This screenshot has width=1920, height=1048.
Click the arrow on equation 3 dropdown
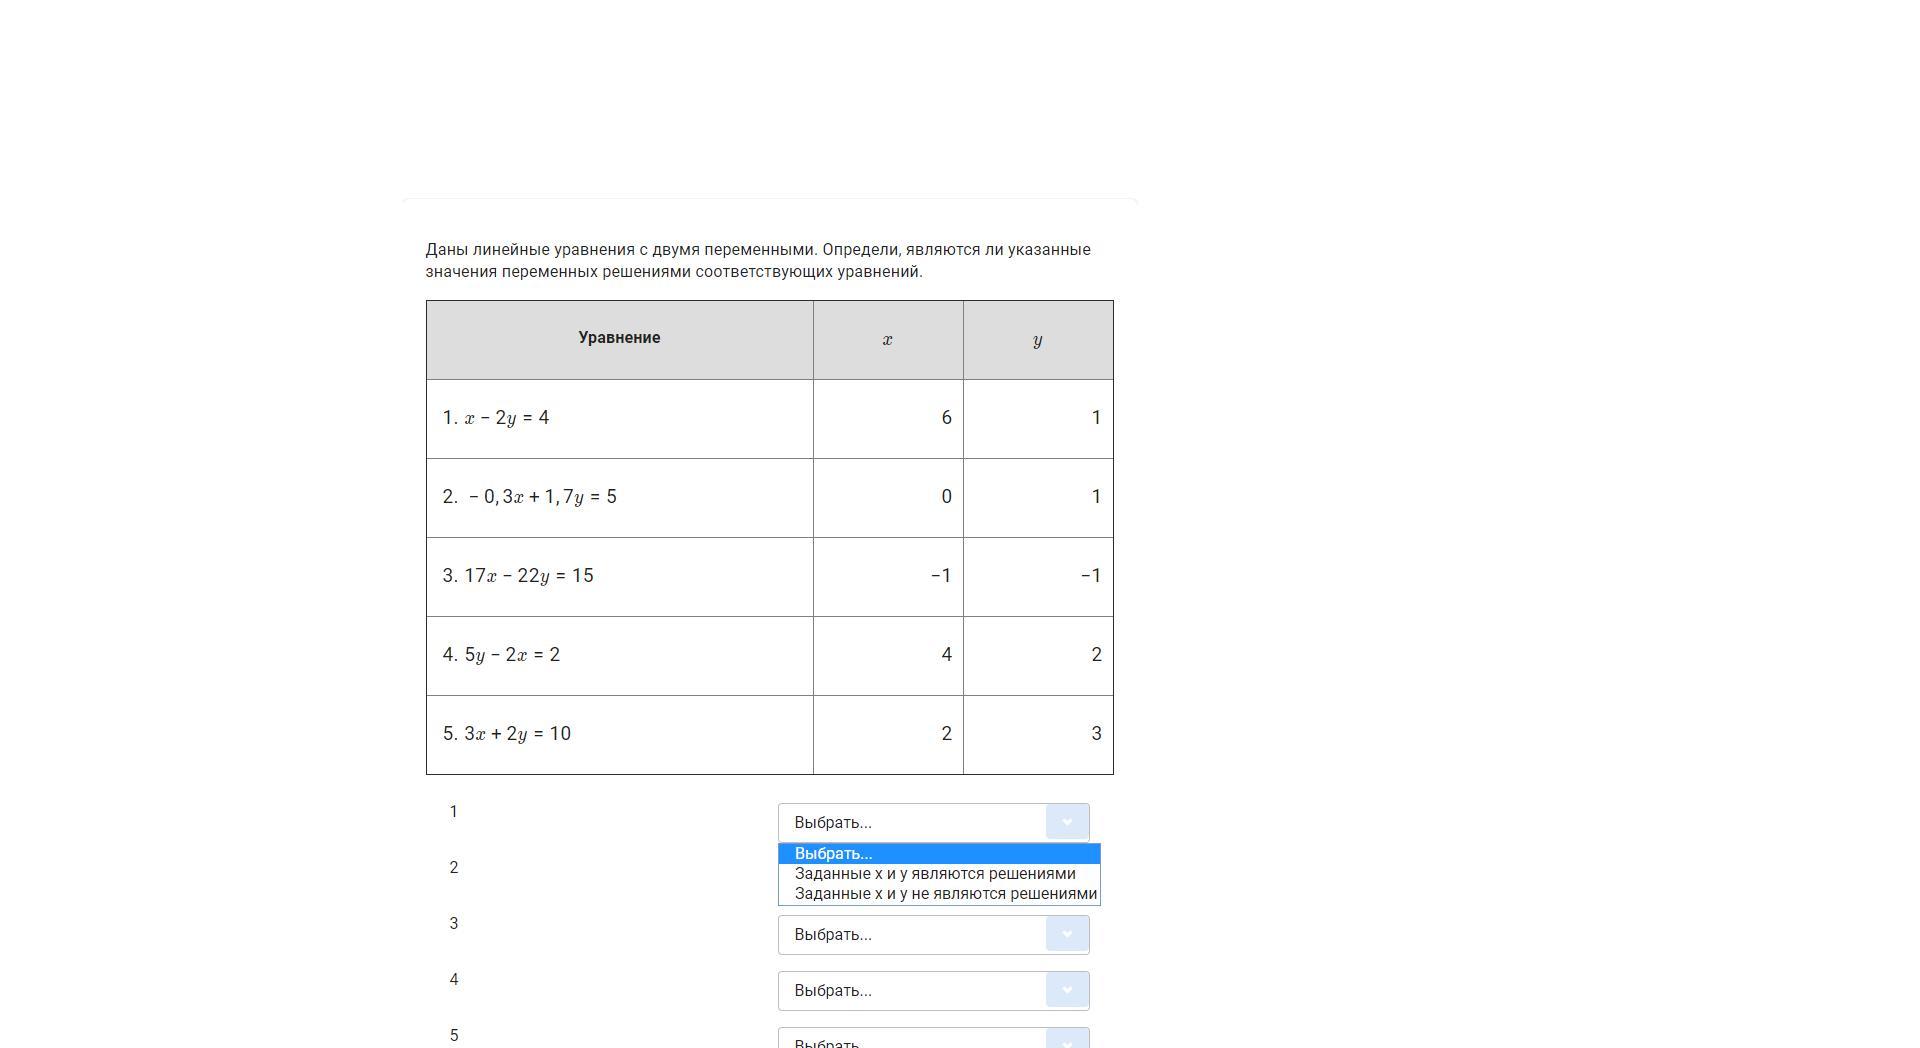pyautogui.click(x=1067, y=934)
